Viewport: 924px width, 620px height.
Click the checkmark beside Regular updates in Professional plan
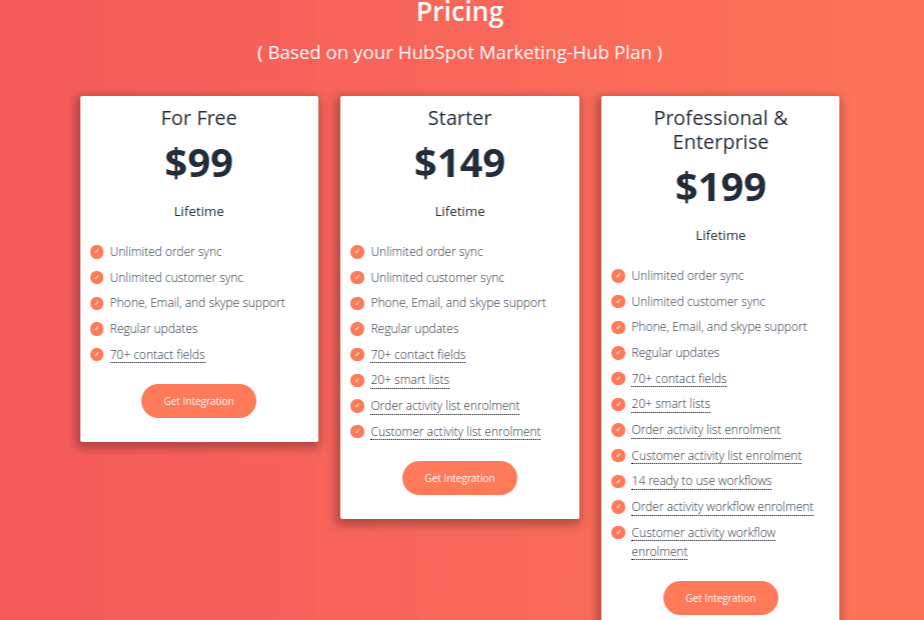[x=618, y=353]
